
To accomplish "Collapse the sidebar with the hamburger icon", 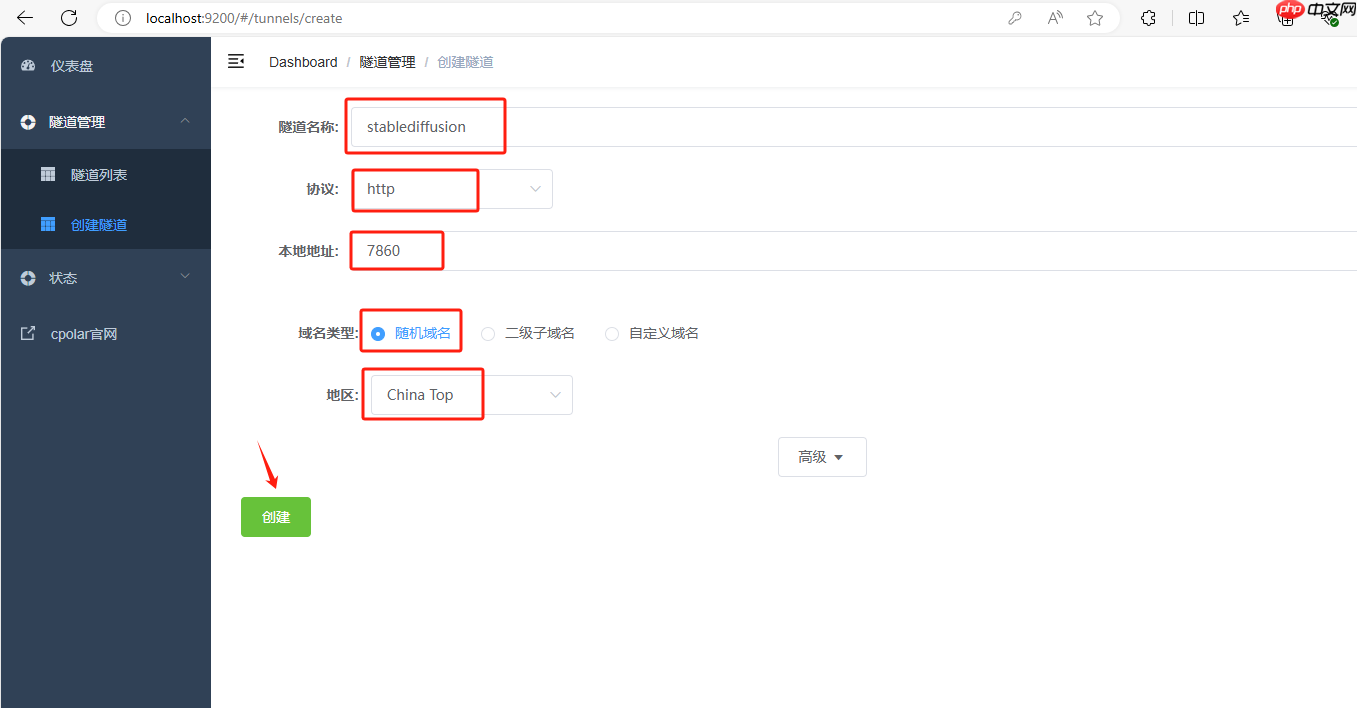I will (x=236, y=60).
